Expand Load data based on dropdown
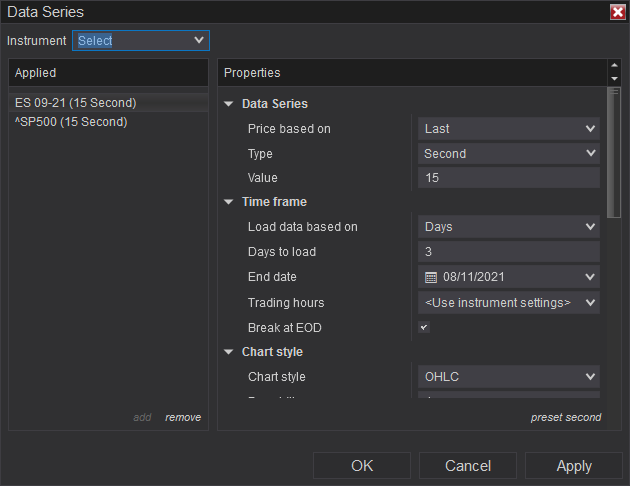Viewport: 630px width, 486px height. click(509, 226)
